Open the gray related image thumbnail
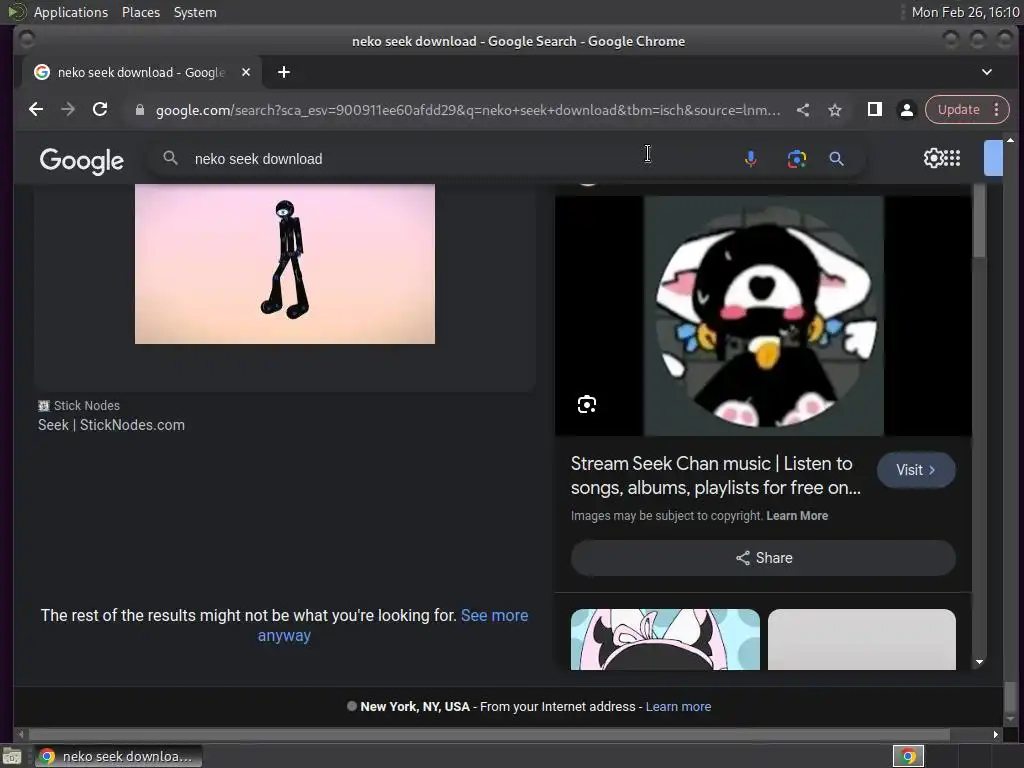 point(862,639)
